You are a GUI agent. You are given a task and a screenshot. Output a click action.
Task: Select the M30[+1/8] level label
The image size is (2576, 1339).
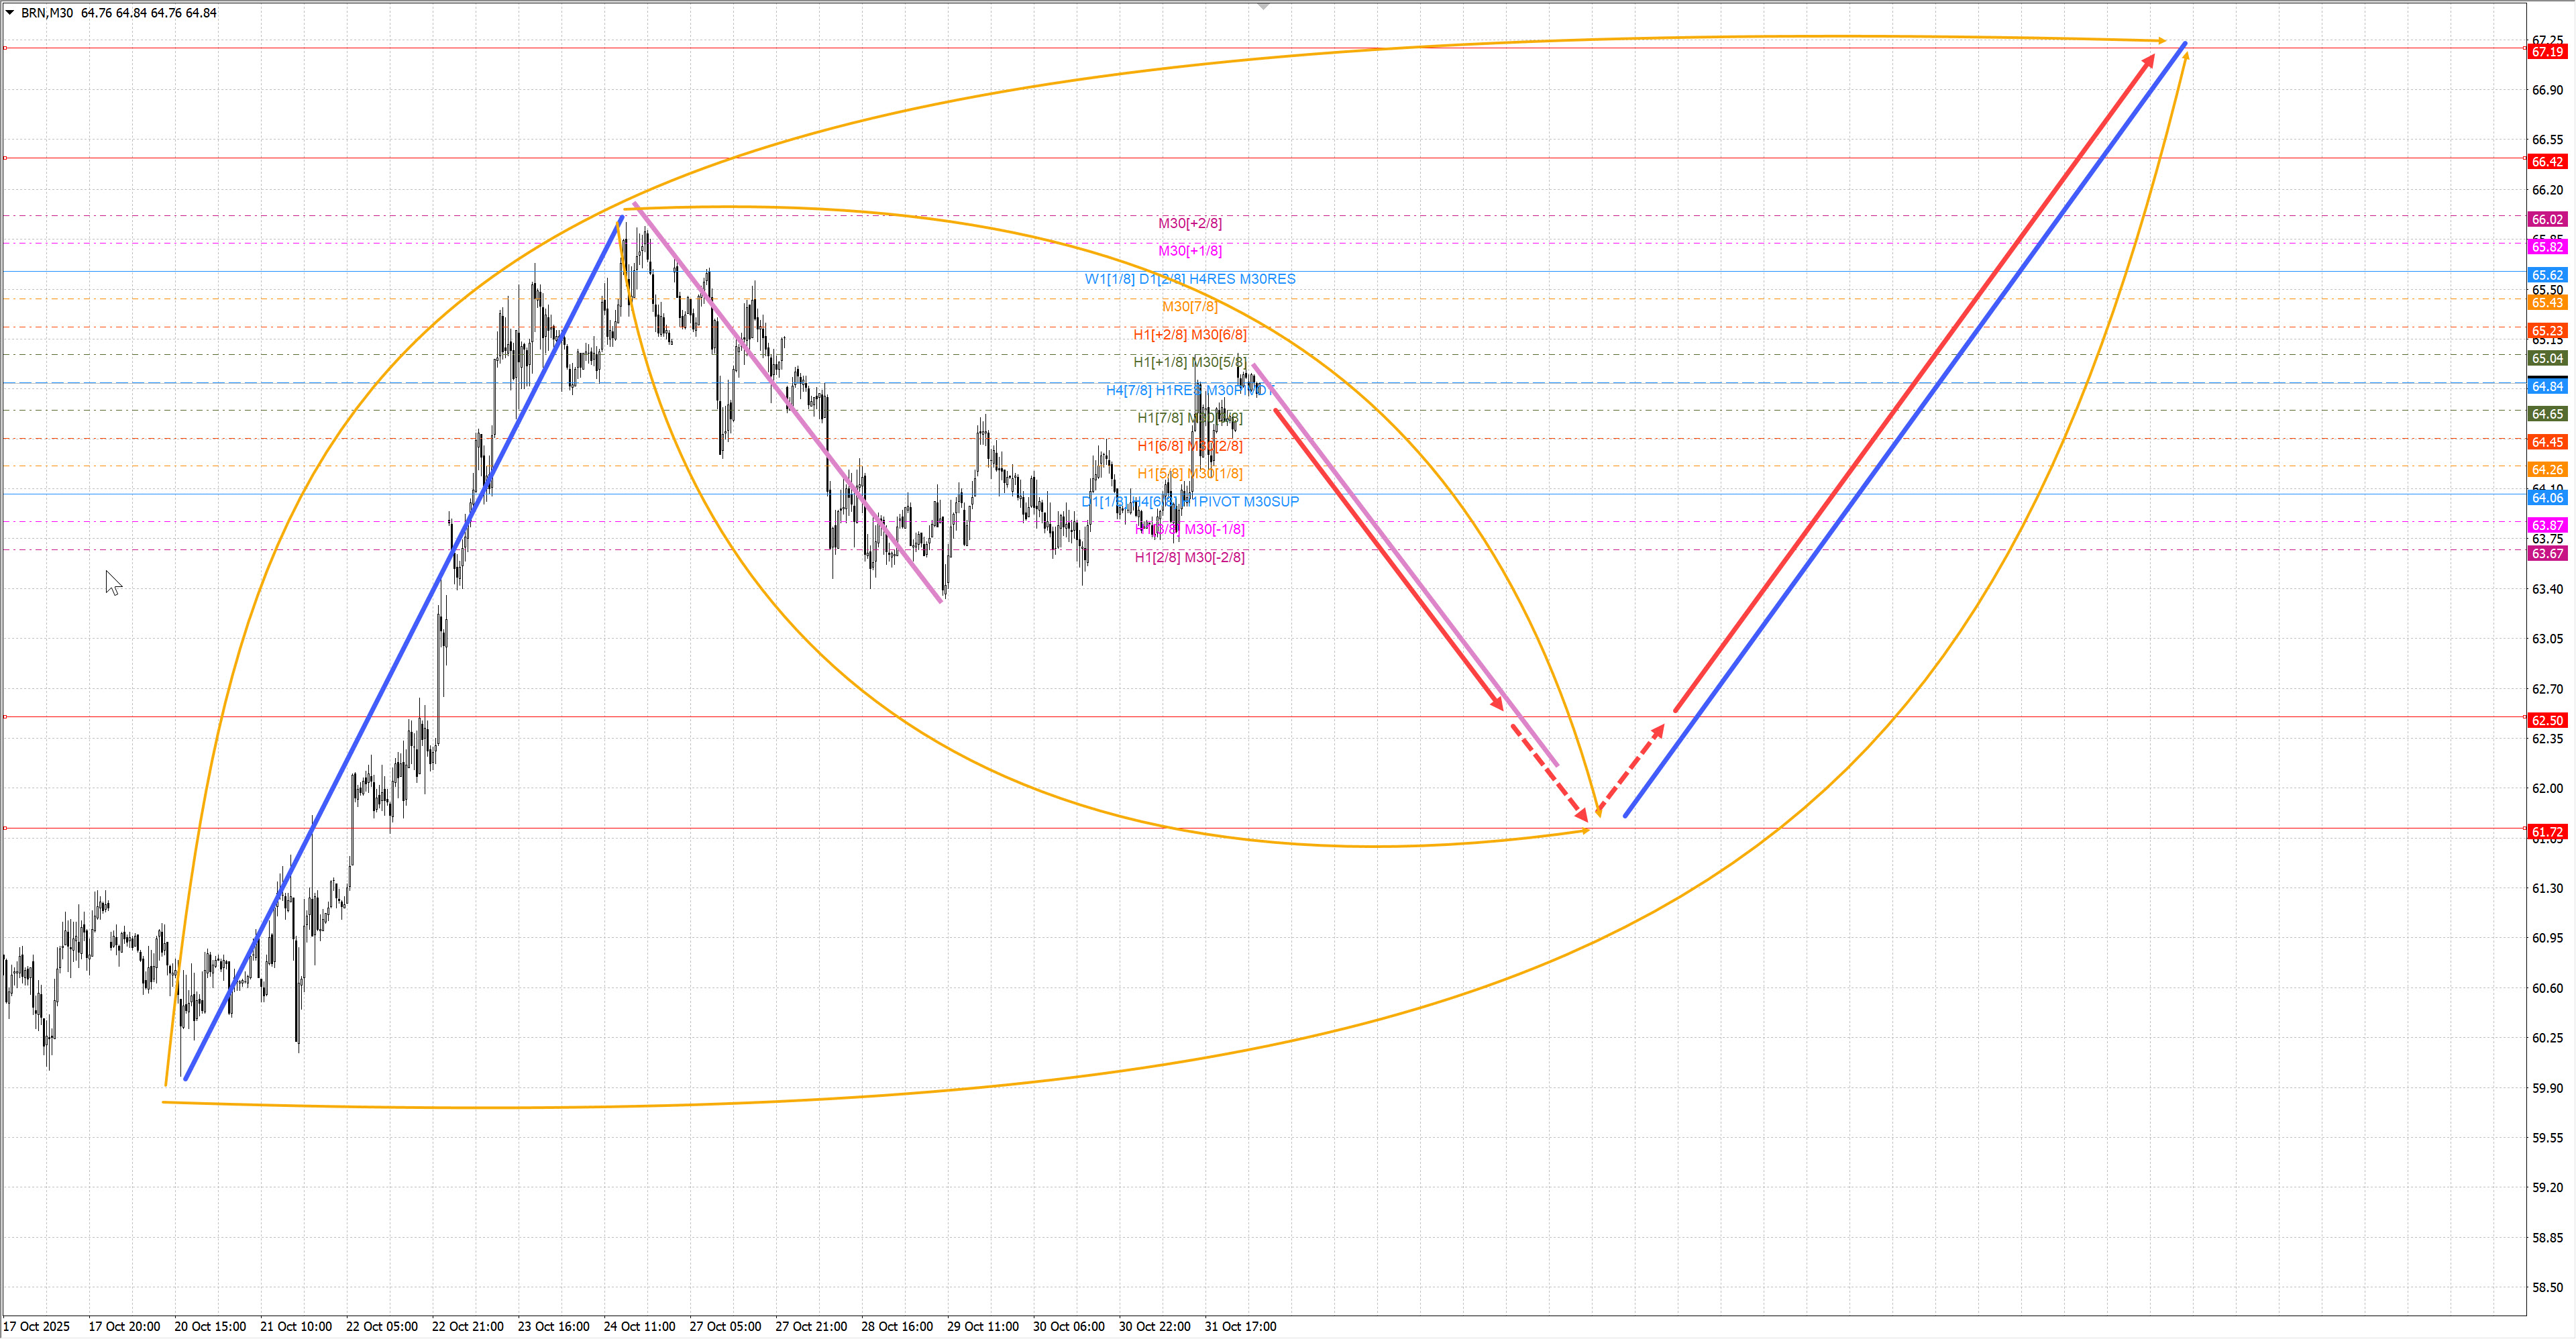(1189, 251)
